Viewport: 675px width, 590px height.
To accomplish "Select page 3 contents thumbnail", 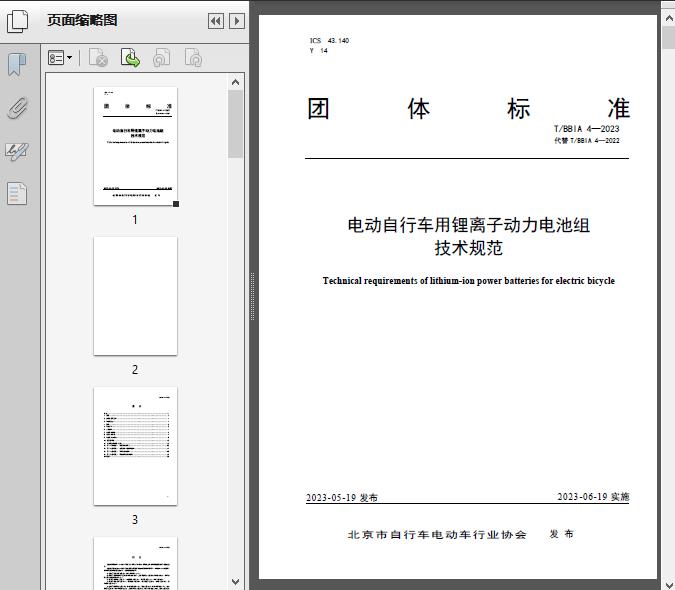I will click(x=135, y=446).
